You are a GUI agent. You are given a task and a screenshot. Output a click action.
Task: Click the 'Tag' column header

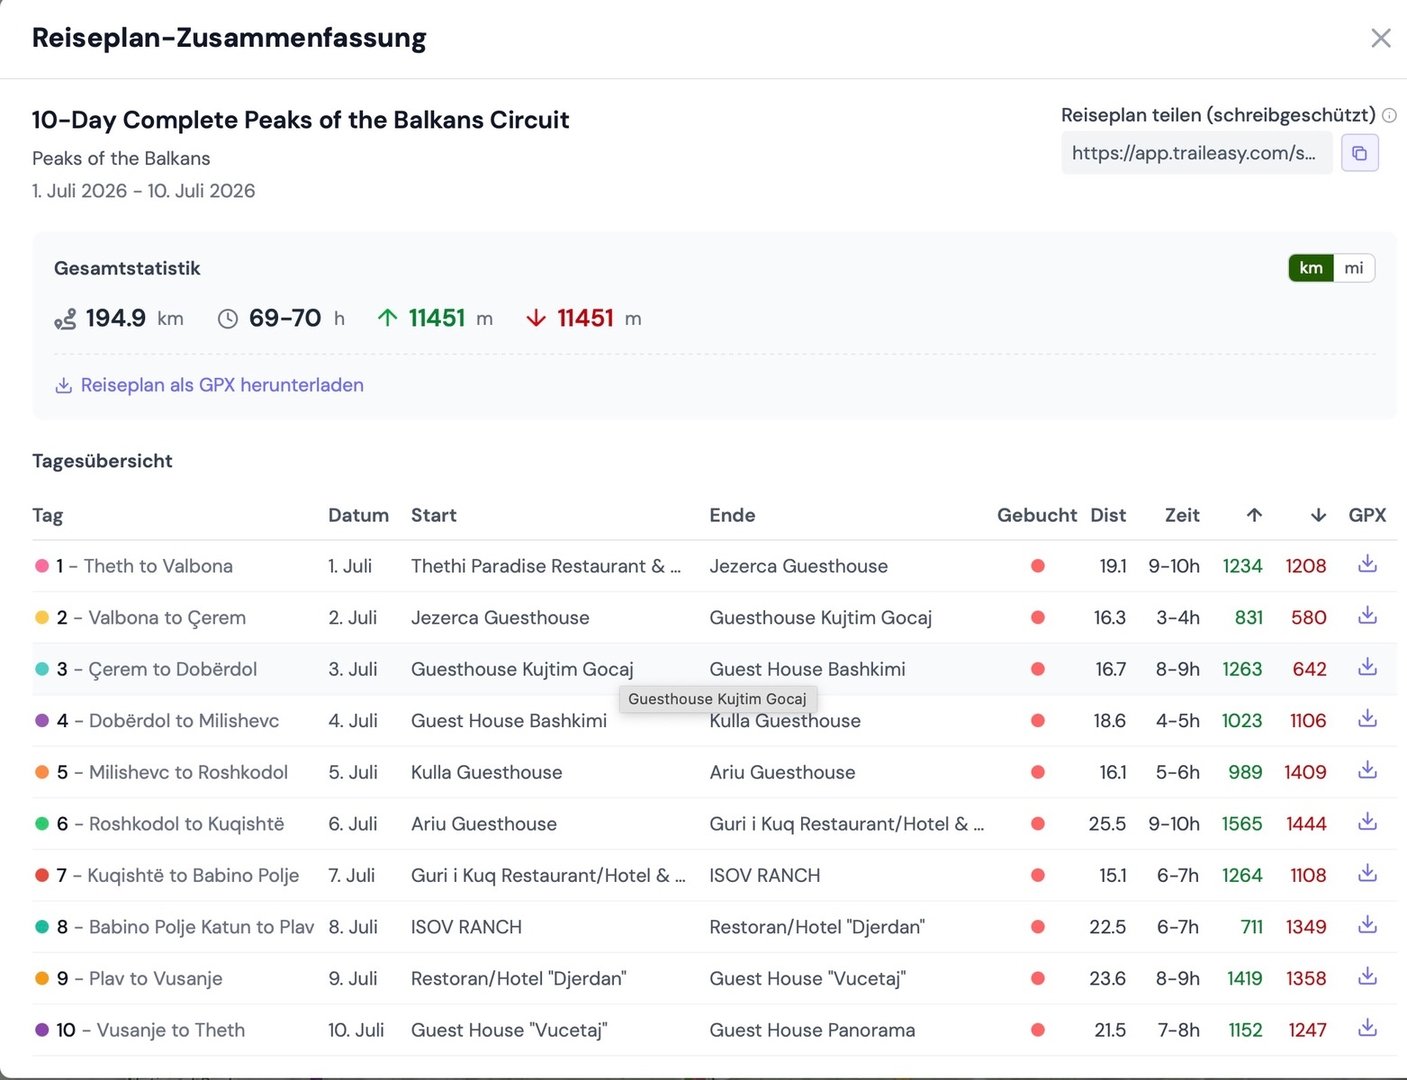coord(47,516)
